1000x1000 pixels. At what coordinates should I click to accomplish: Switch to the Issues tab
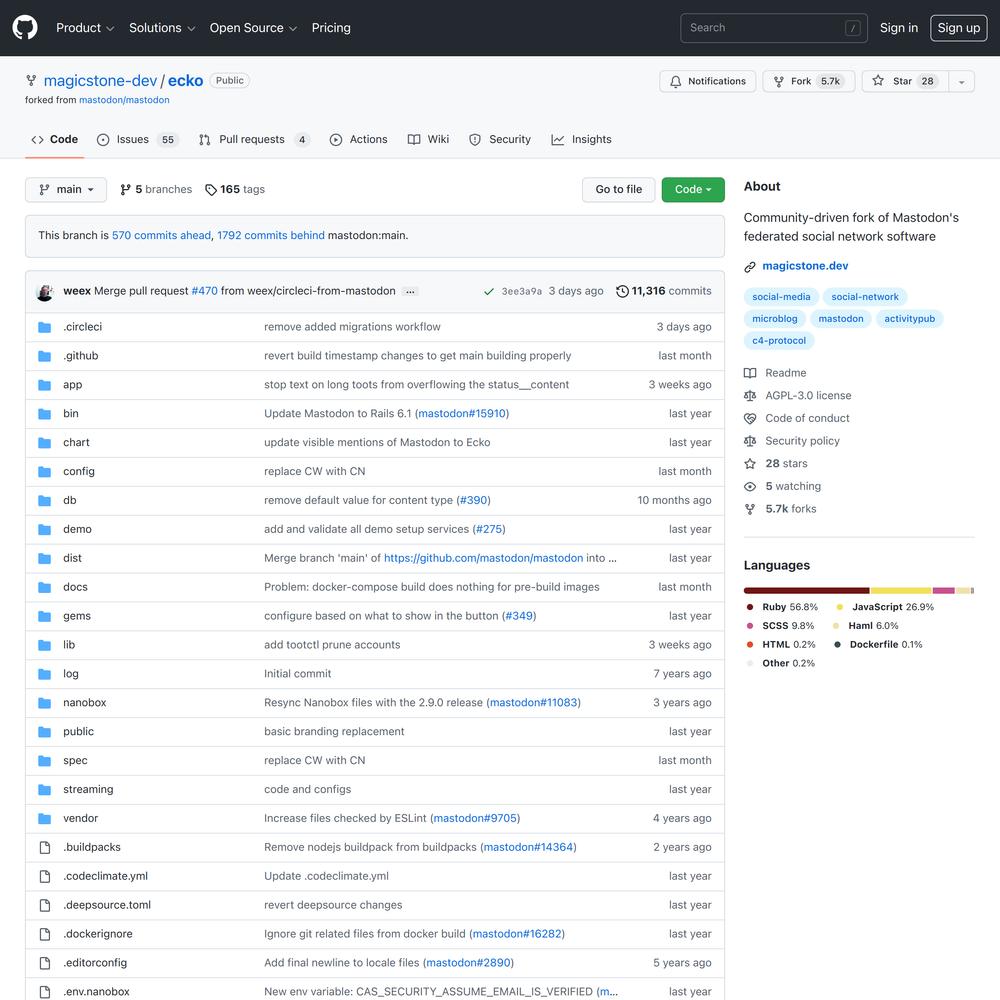138,140
